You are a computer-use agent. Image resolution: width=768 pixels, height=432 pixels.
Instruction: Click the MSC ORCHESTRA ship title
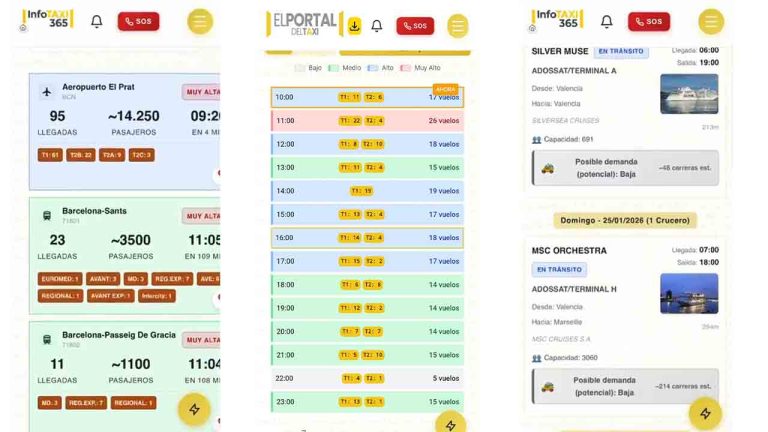click(569, 251)
